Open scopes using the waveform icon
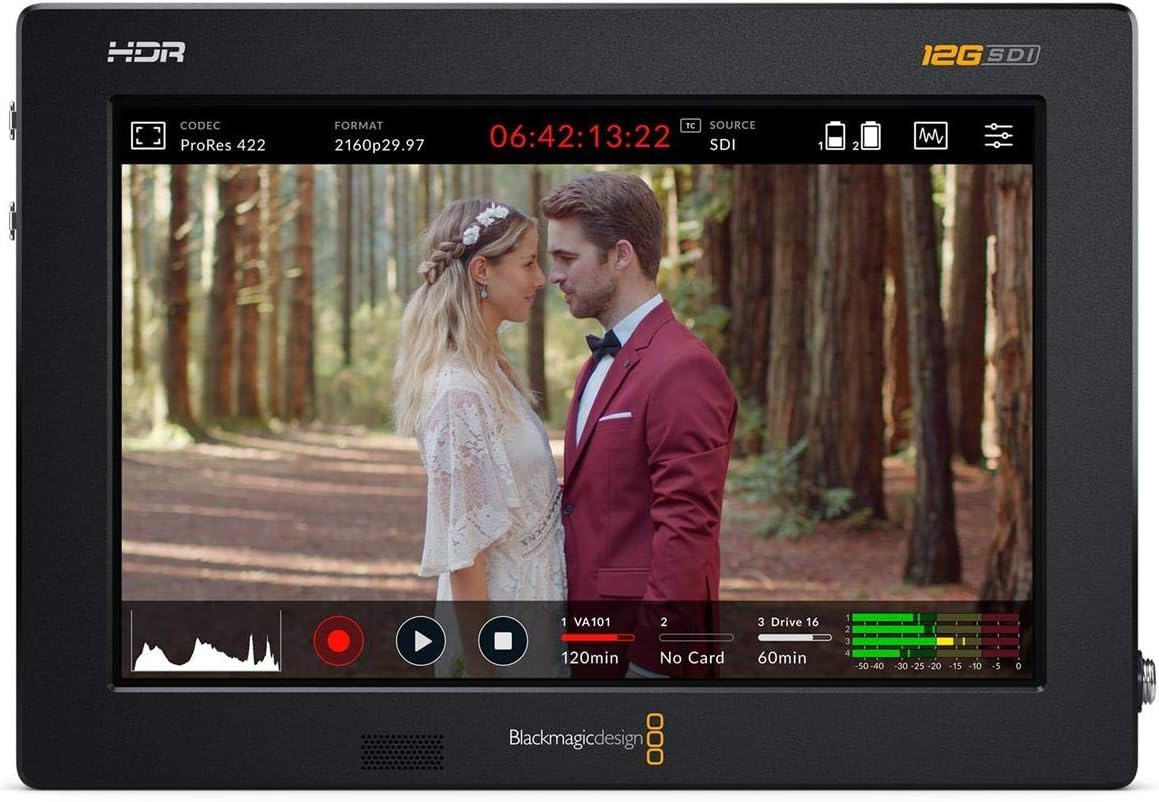This screenshot has width=1159, height=802. point(930,133)
